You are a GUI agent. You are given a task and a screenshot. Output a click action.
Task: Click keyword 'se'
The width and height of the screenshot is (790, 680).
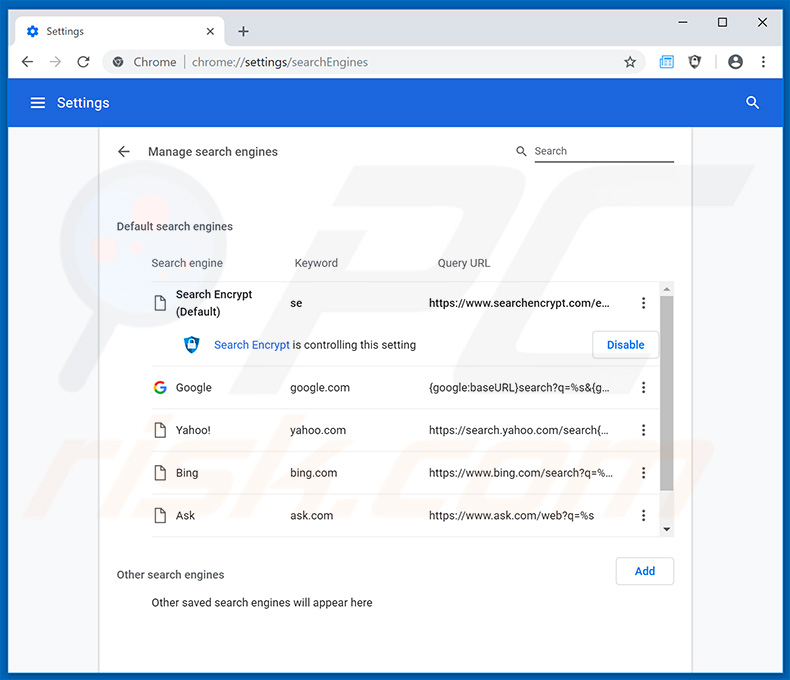[x=296, y=303]
